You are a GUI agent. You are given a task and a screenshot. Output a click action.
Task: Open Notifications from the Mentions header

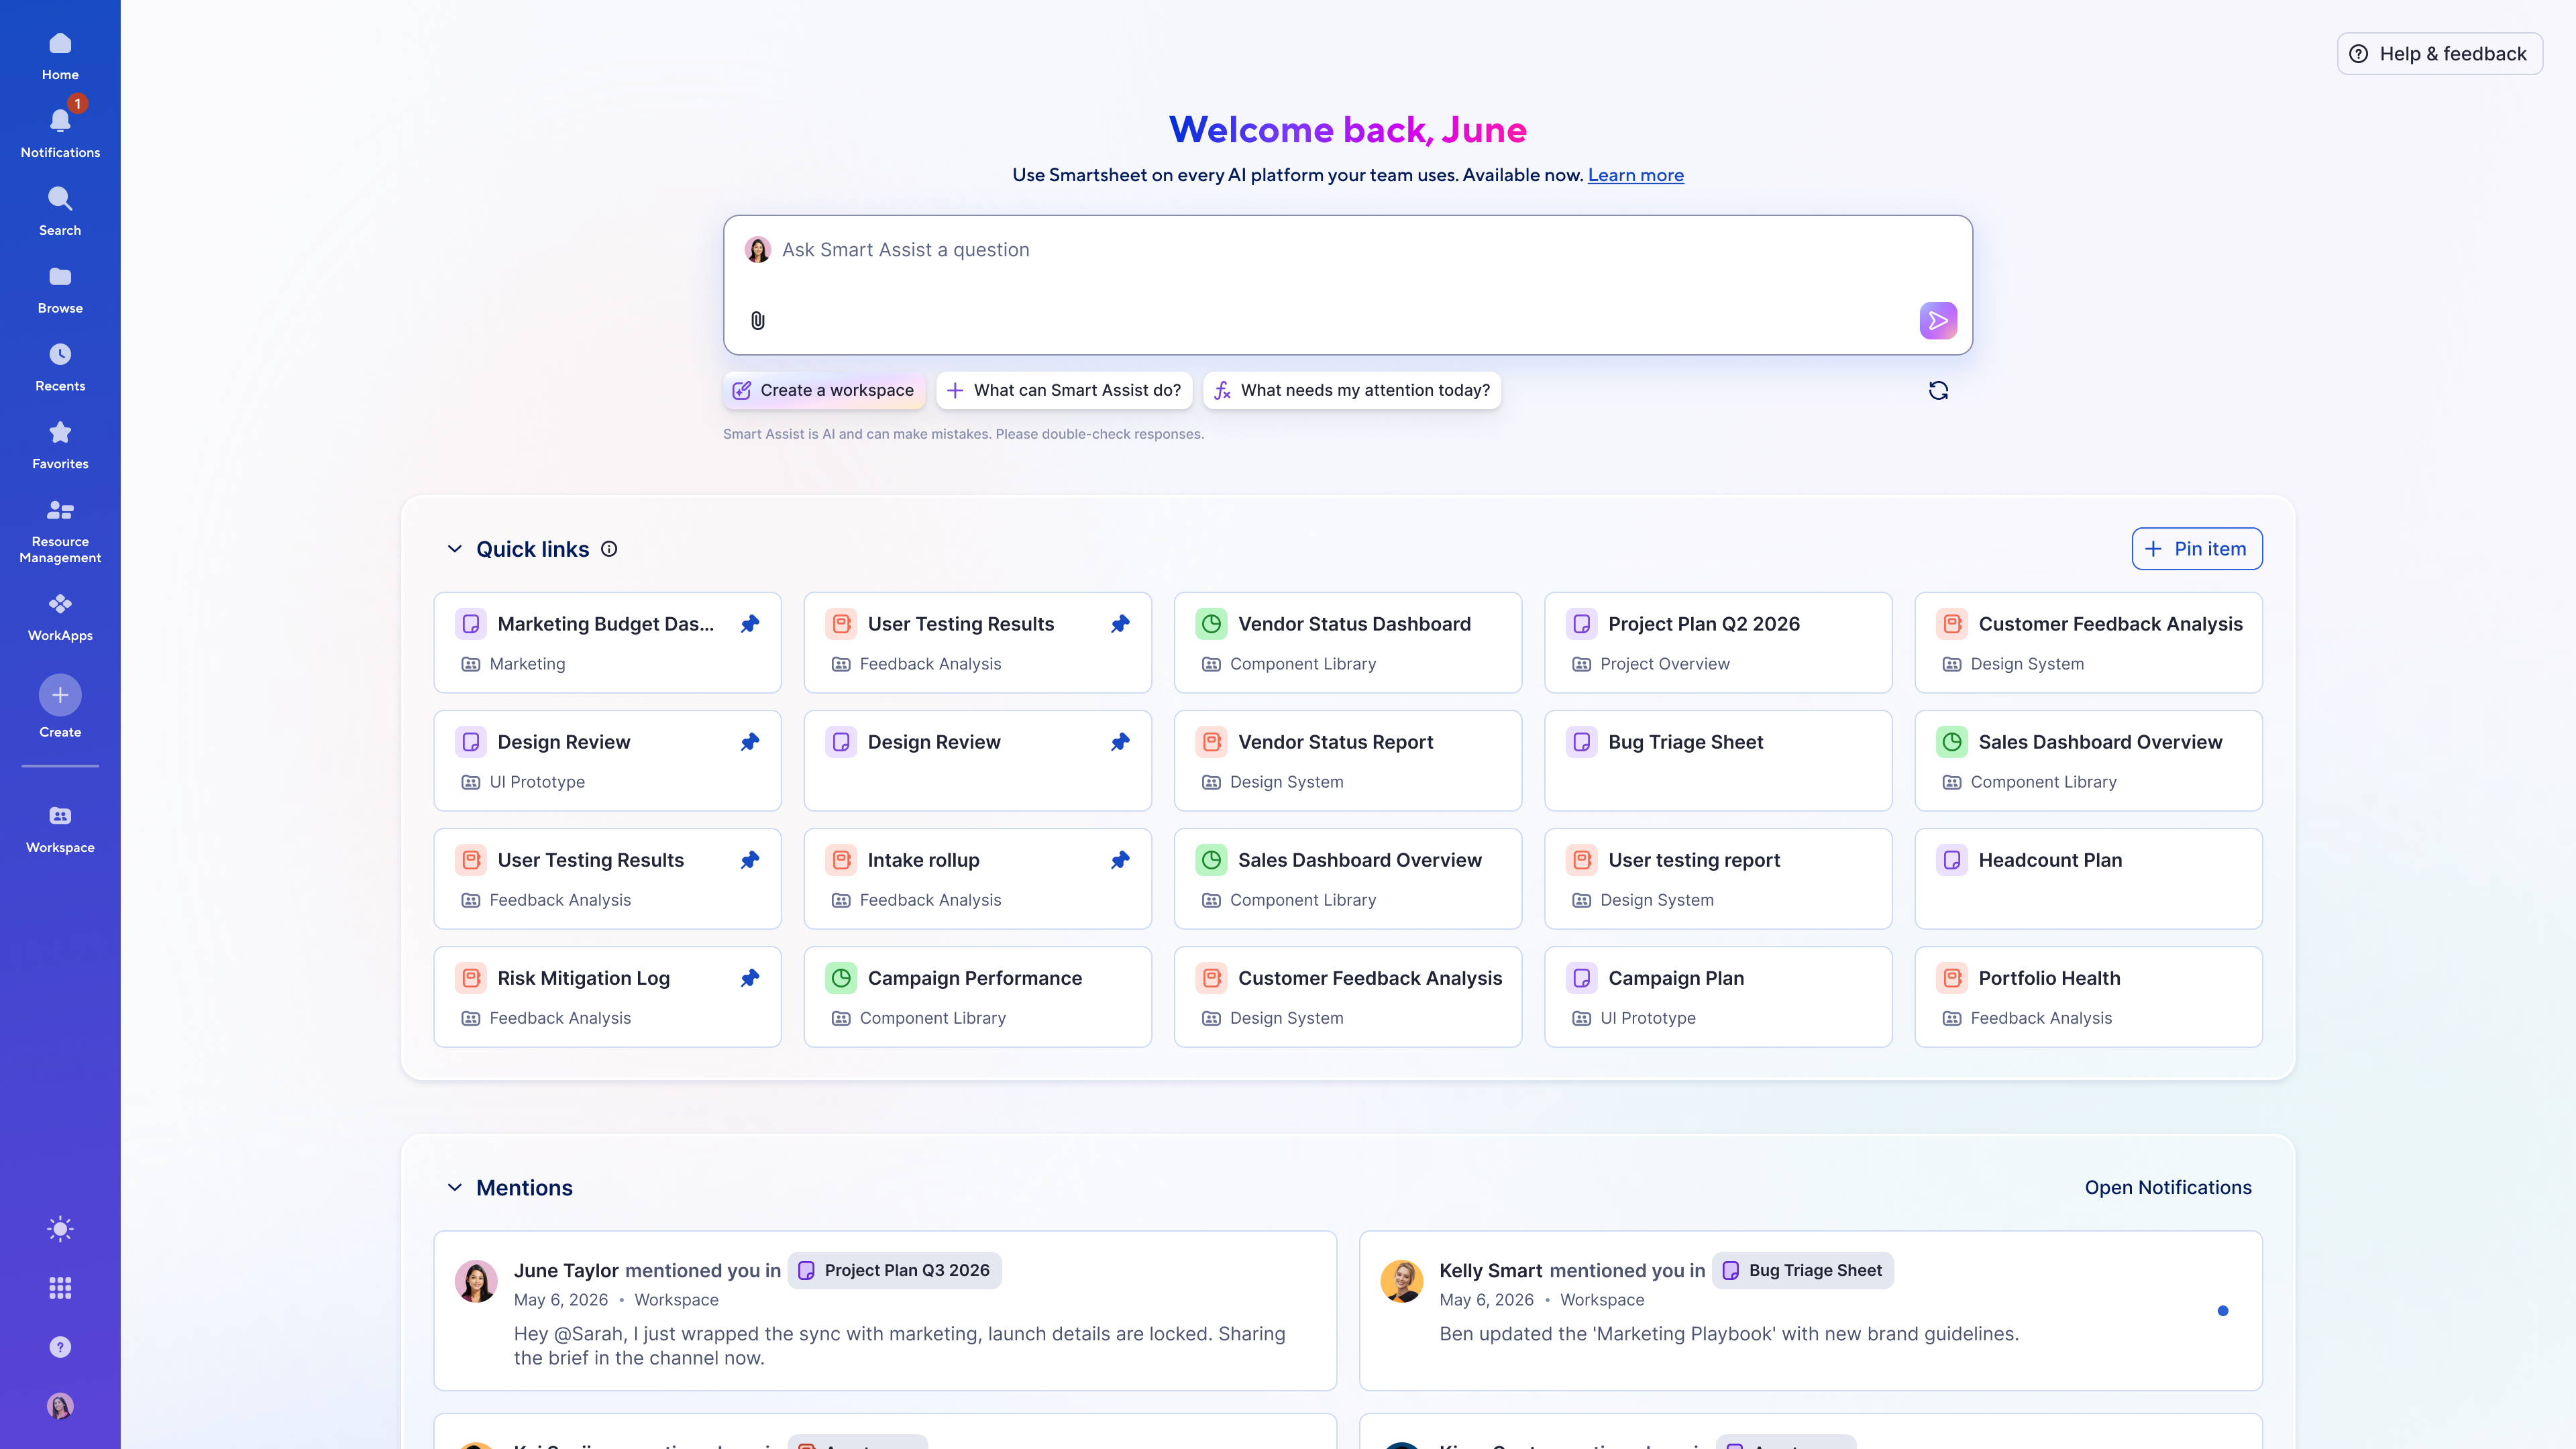(2168, 1188)
